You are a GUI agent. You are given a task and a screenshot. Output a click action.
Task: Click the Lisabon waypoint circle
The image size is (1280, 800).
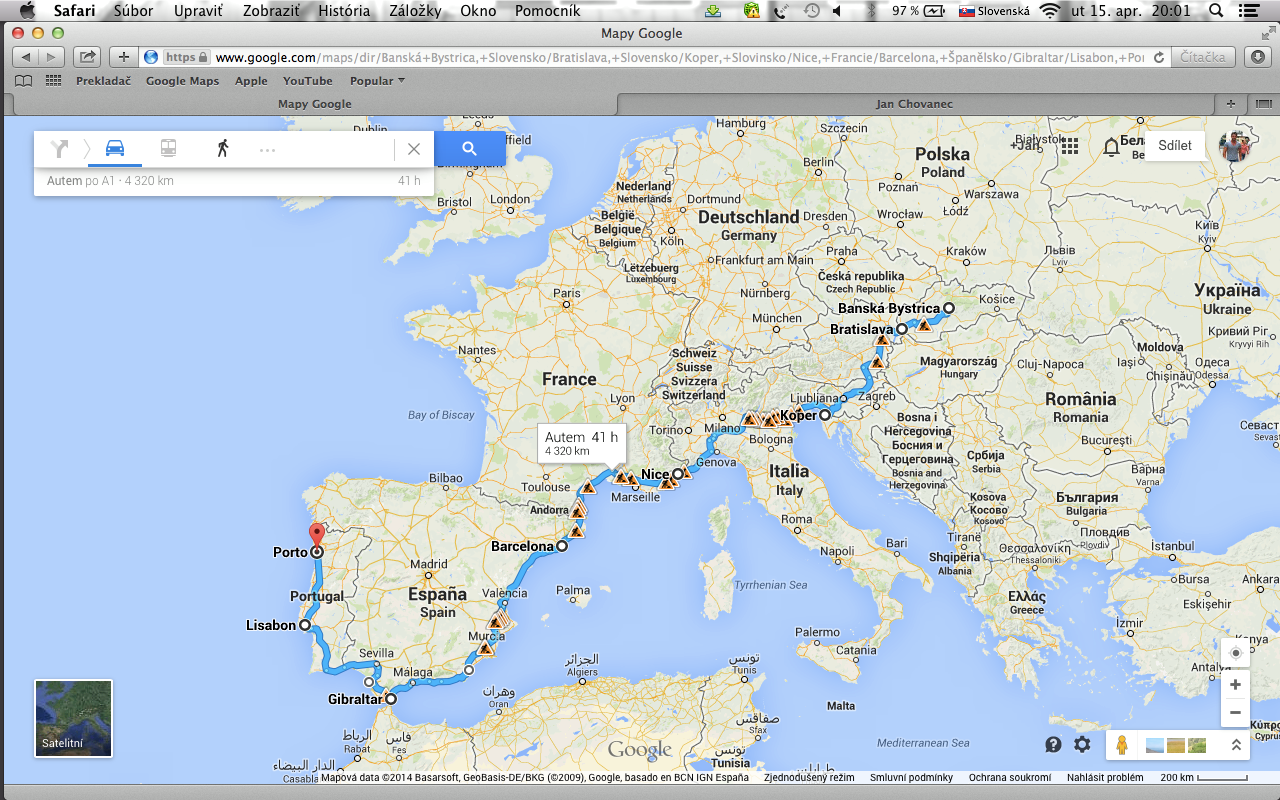click(304, 626)
